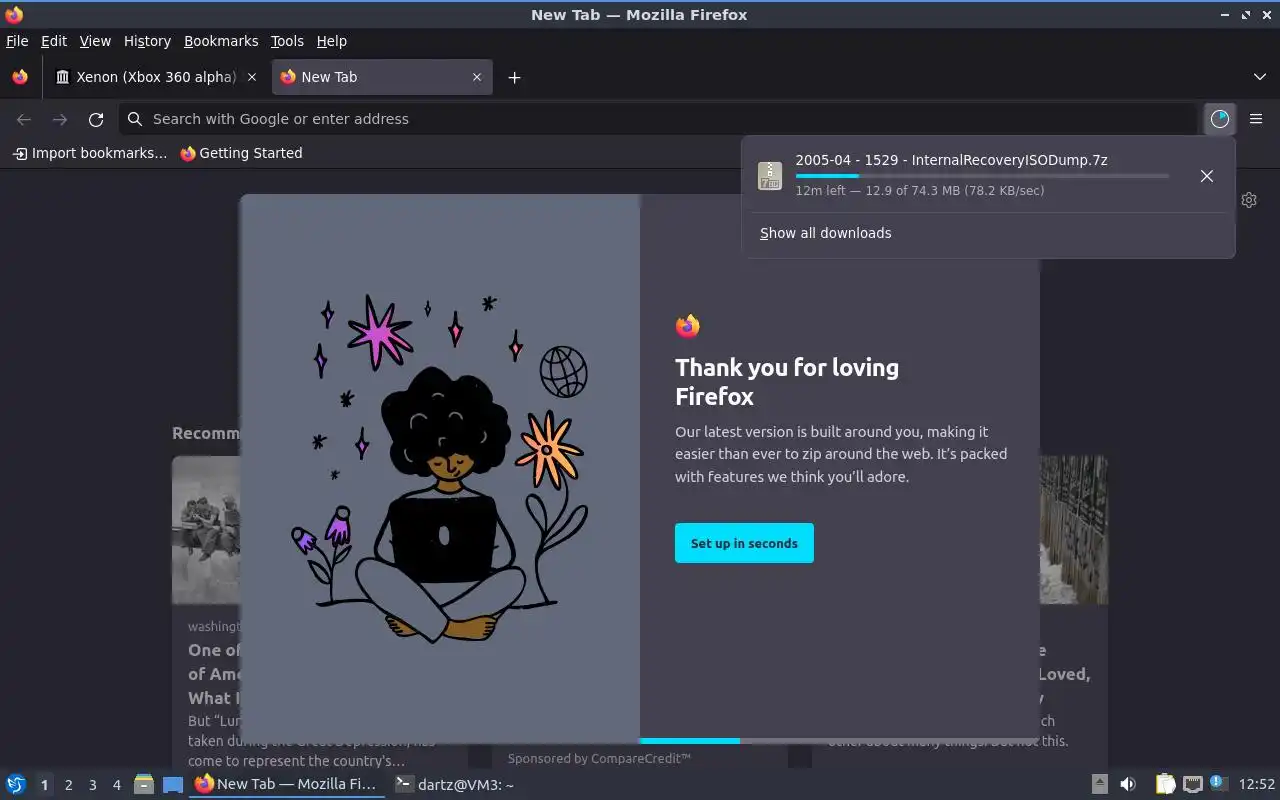The width and height of the screenshot is (1280, 800).
Task: Open the Help menu
Action: point(331,41)
